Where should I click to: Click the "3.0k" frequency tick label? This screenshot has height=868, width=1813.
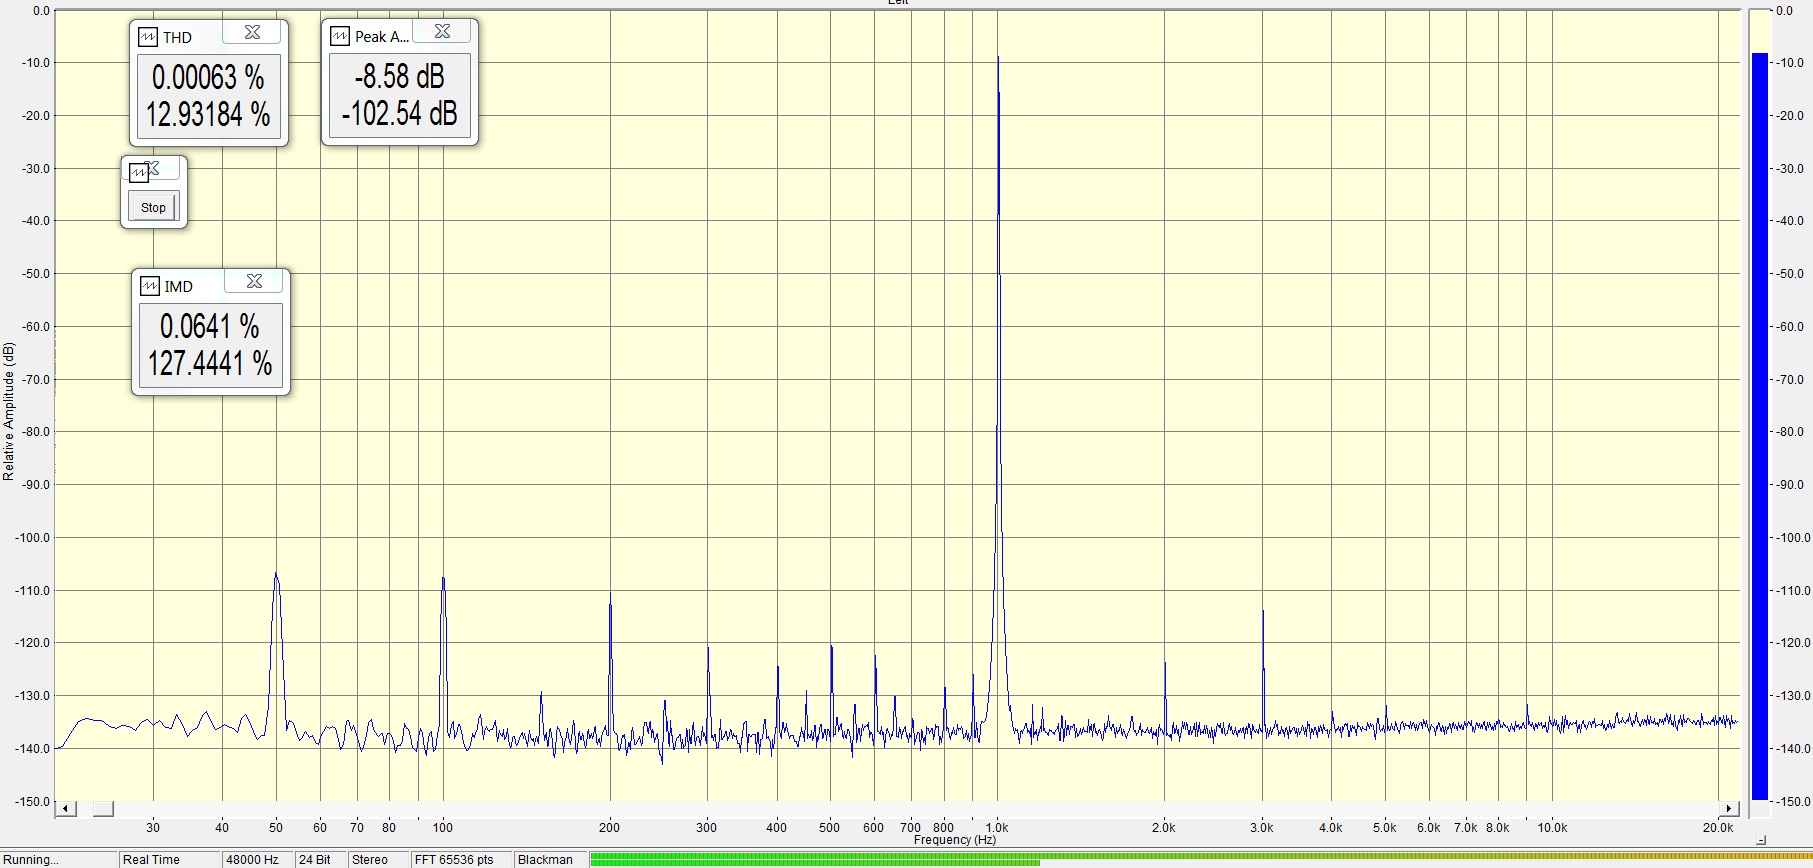point(1262,828)
